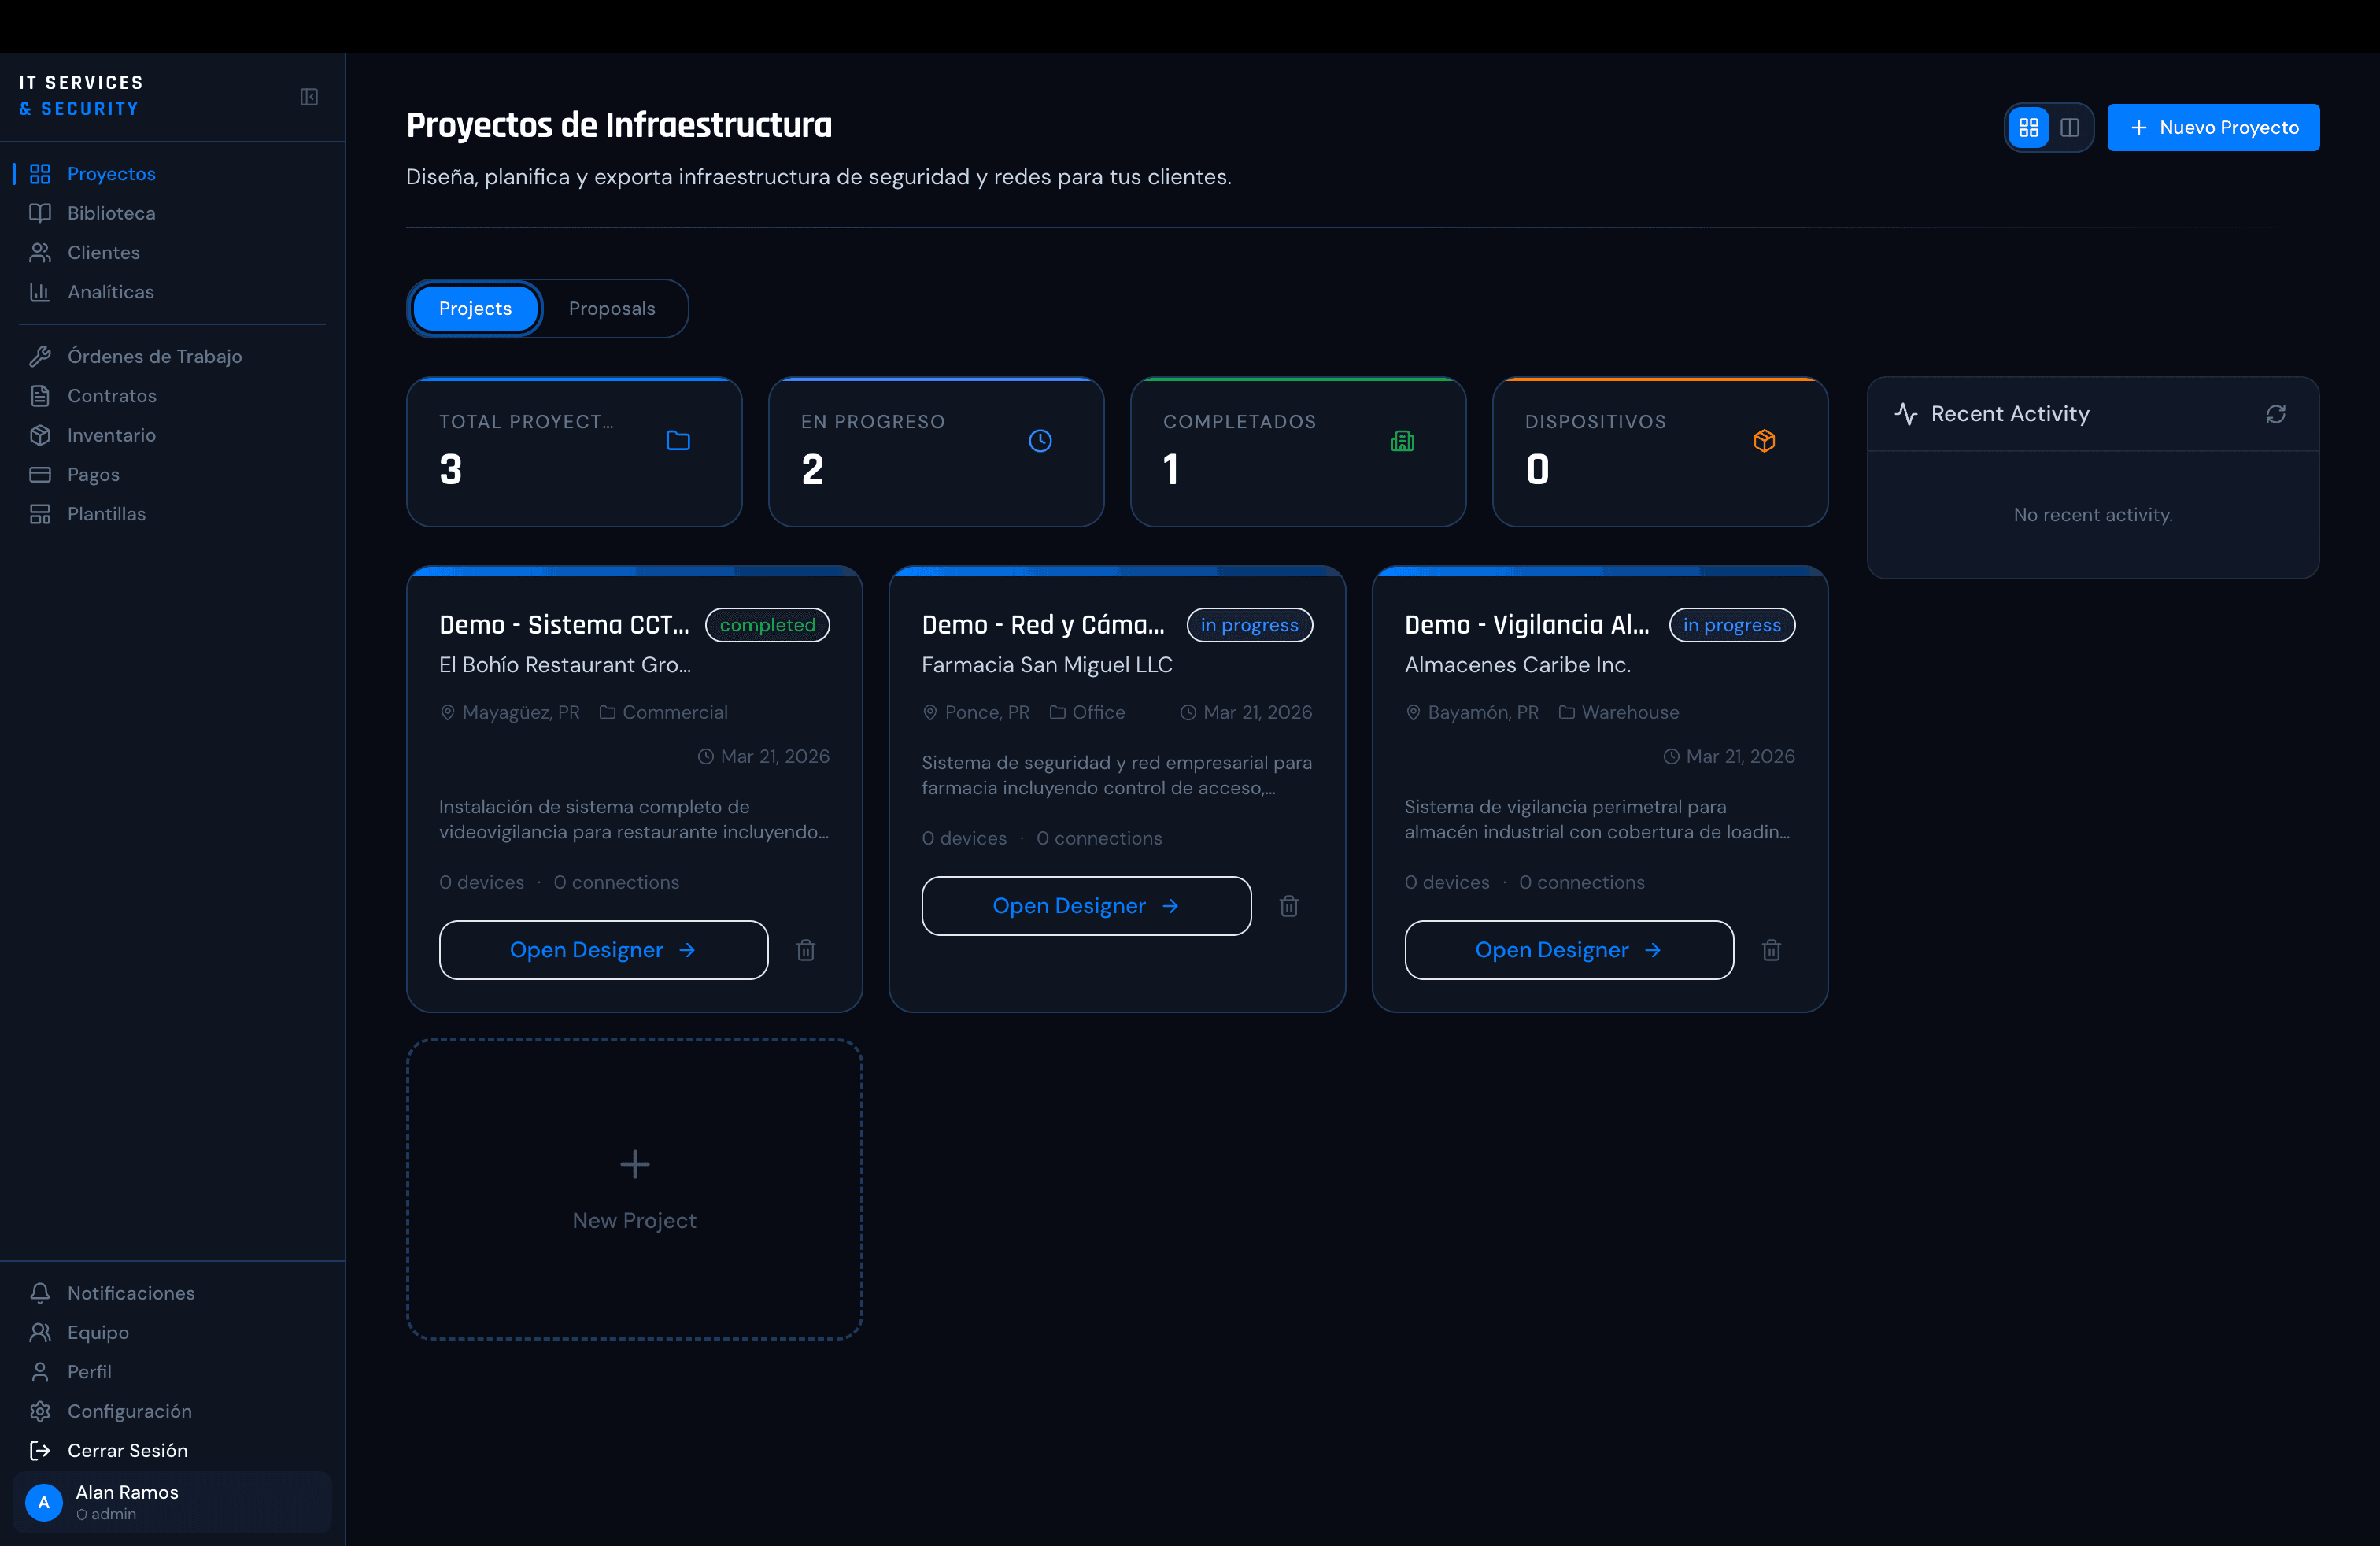Open Designer for Farmacia San Miguel project
This screenshot has width=2380, height=1546.
click(x=1085, y=906)
